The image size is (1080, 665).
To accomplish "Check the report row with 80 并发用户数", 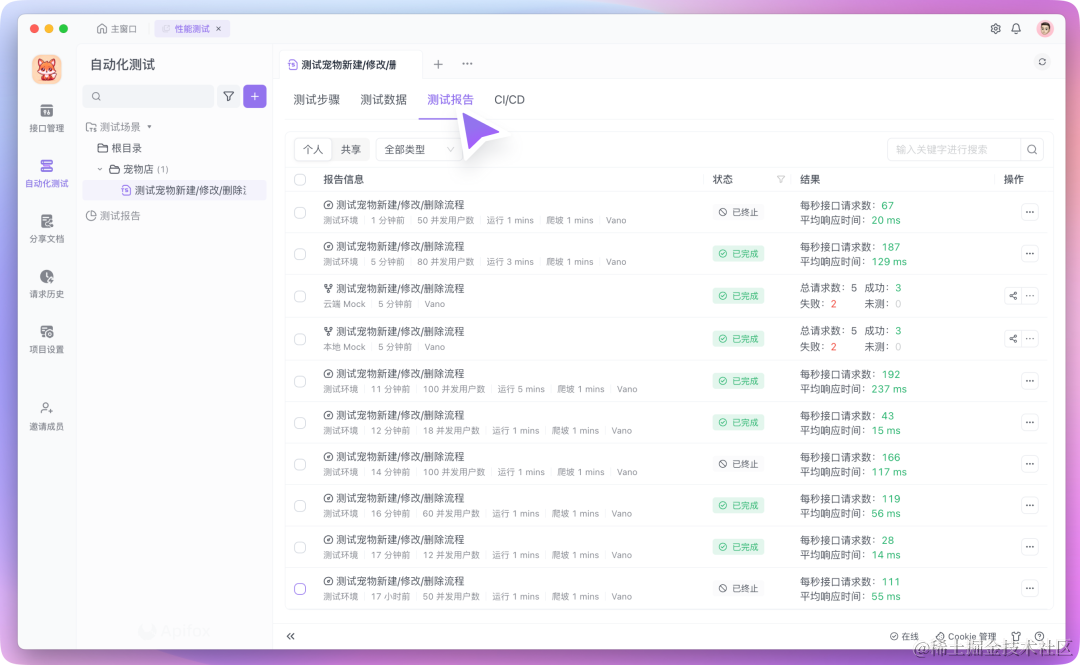I will (x=300, y=254).
